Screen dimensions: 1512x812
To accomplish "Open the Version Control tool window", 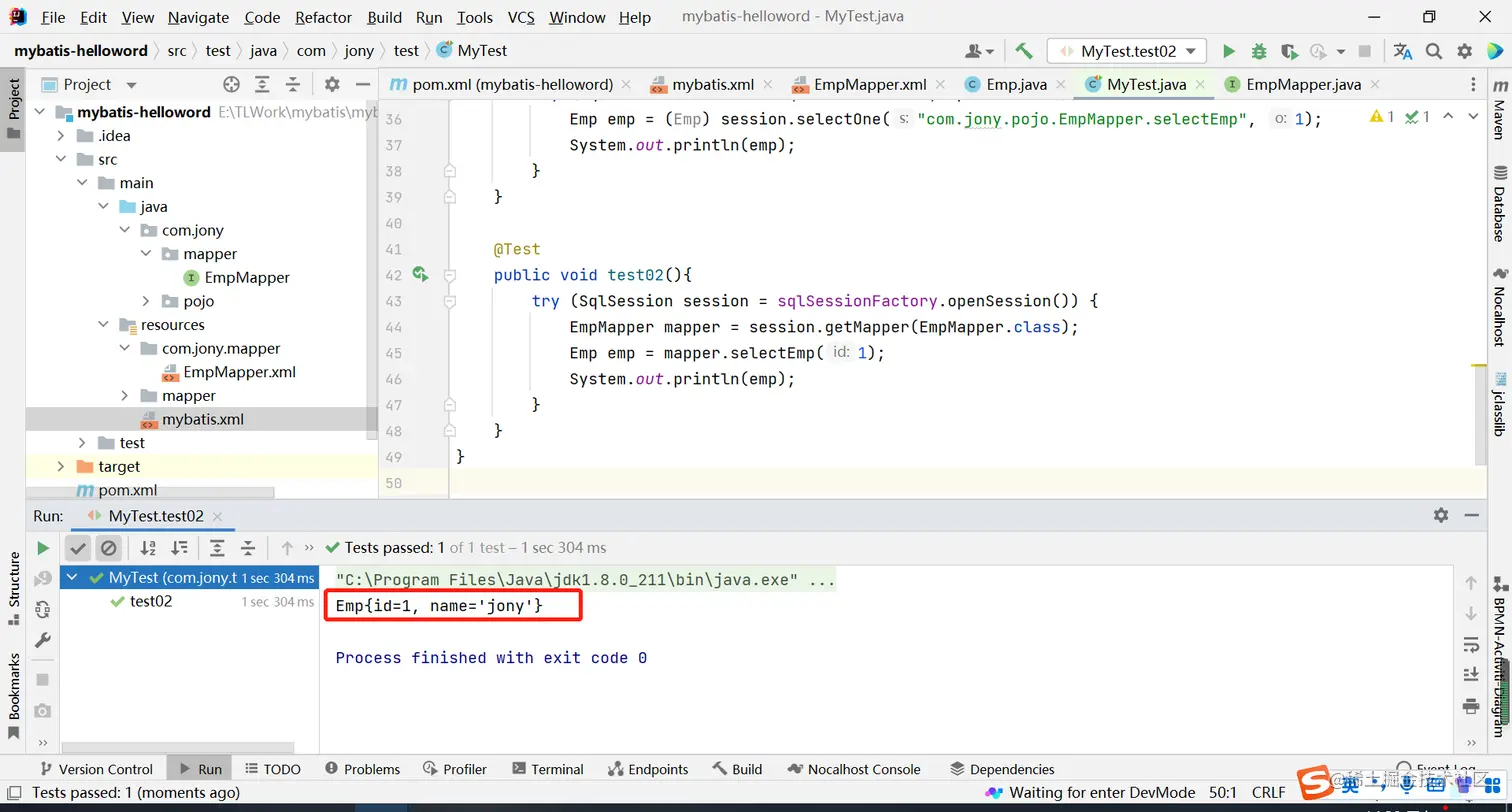I will (x=95, y=769).
